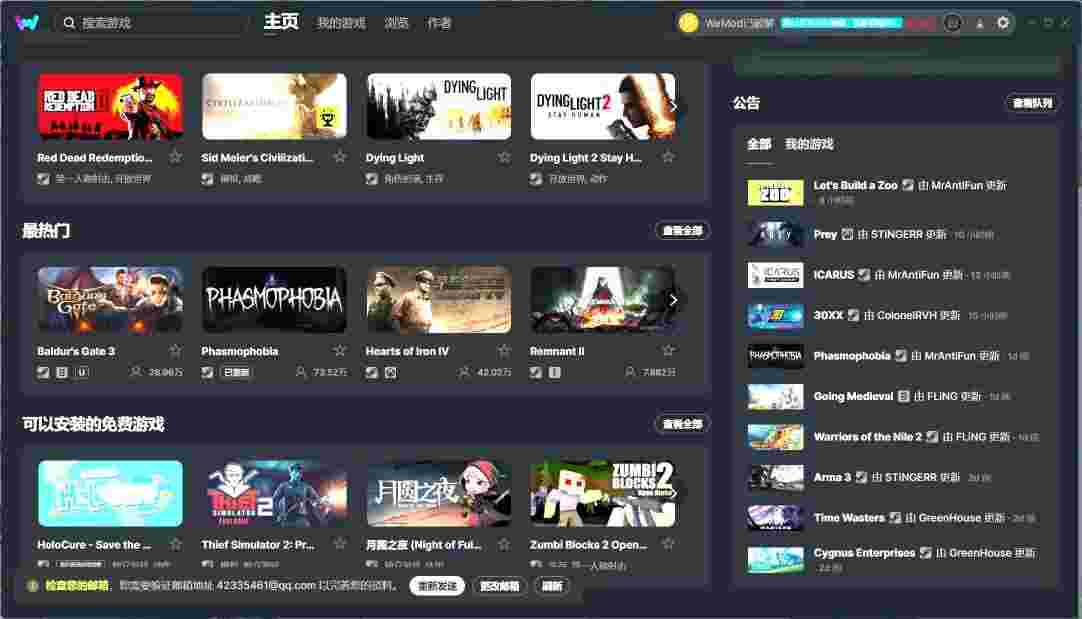The width and height of the screenshot is (1082, 619).
Task: Open the settings gear icon
Action: coord(1003,23)
